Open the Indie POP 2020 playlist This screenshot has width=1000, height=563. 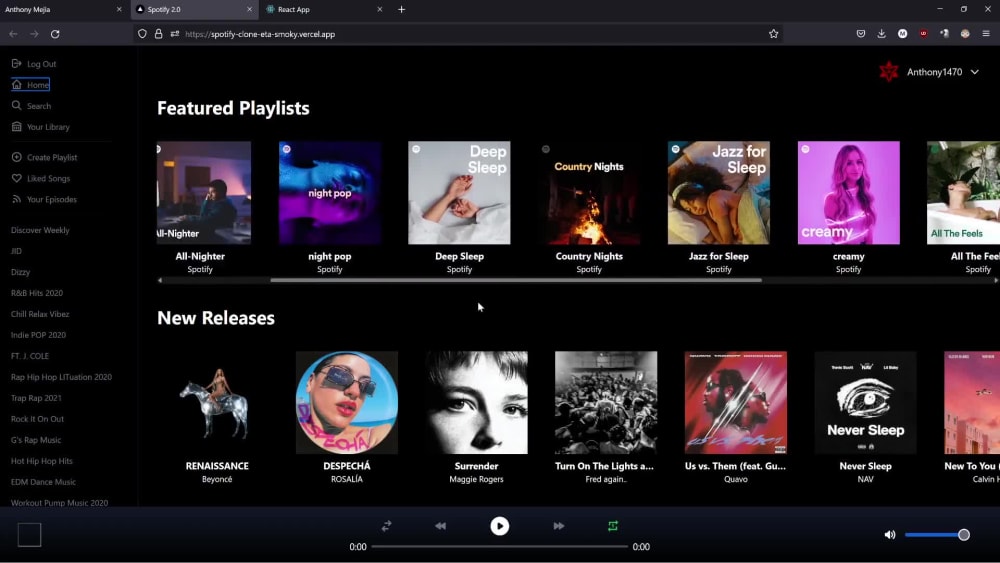pyautogui.click(x=38, y=335)
